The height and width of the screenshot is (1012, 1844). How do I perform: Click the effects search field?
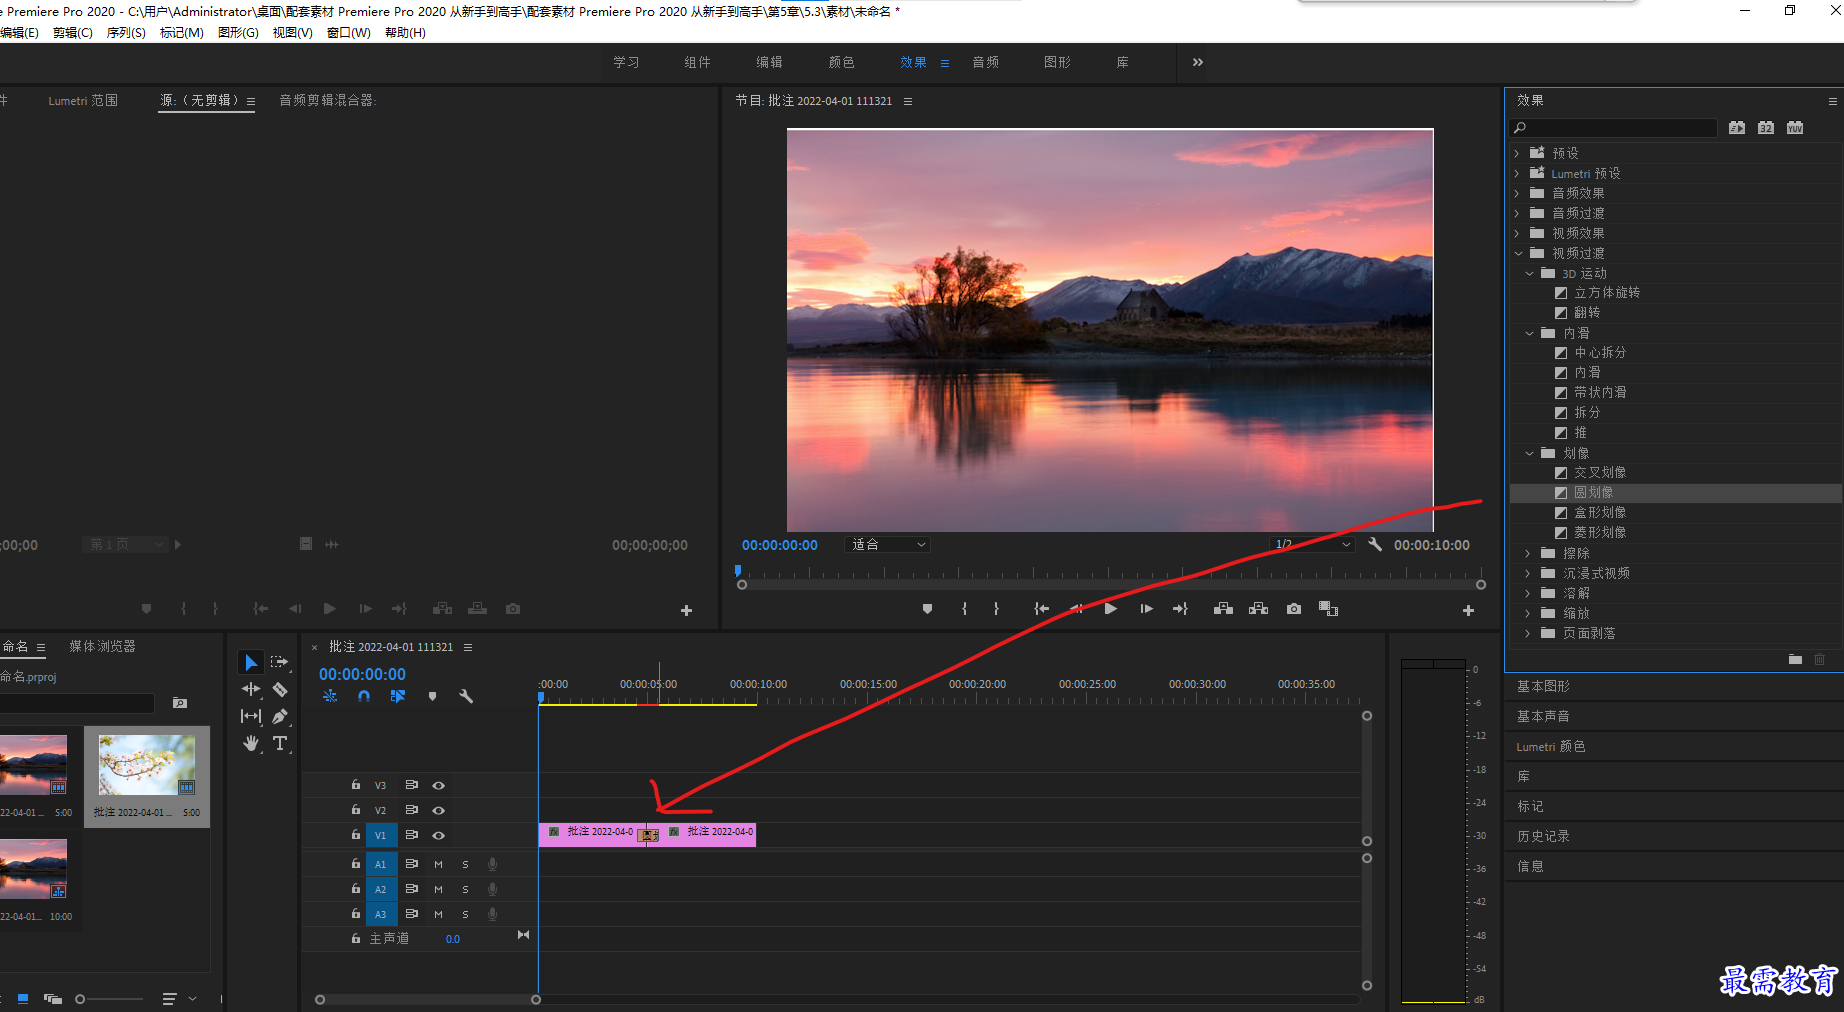(1614, 128)
